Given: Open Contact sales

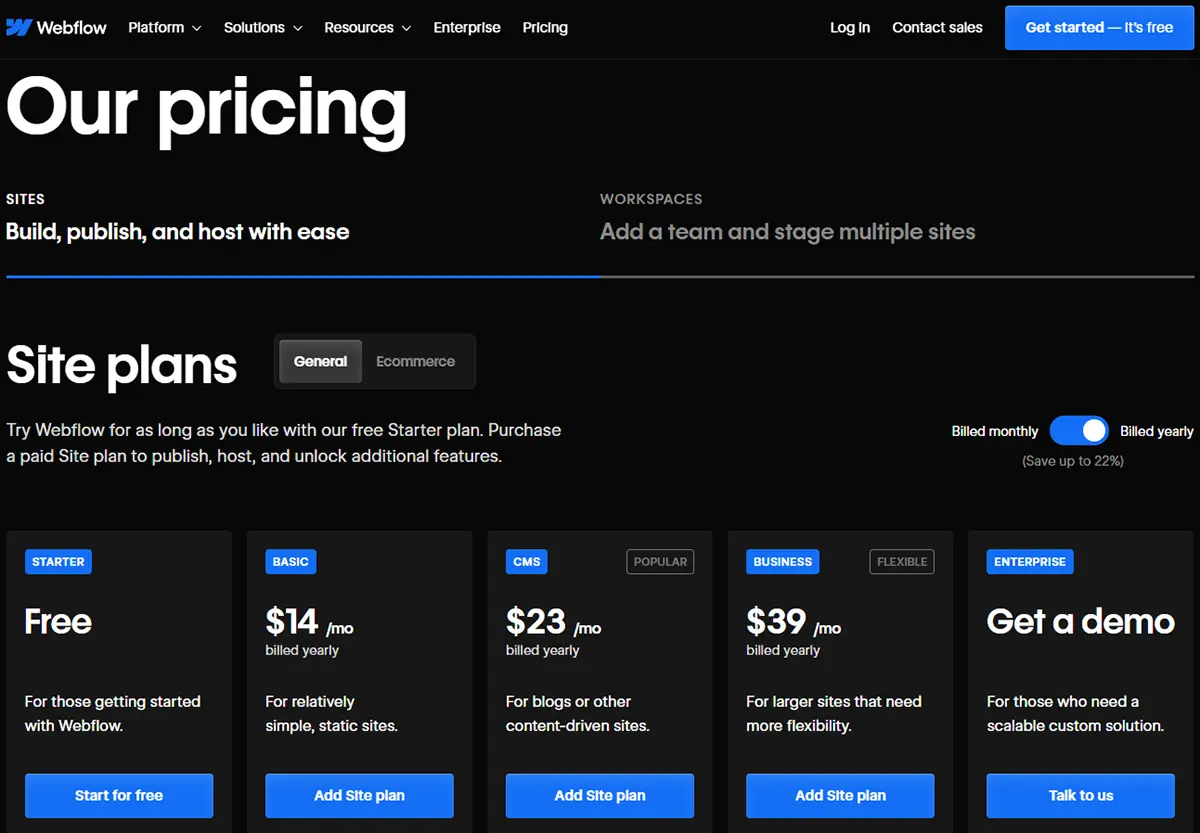Looking at the screenshot, I should point(936,27).
